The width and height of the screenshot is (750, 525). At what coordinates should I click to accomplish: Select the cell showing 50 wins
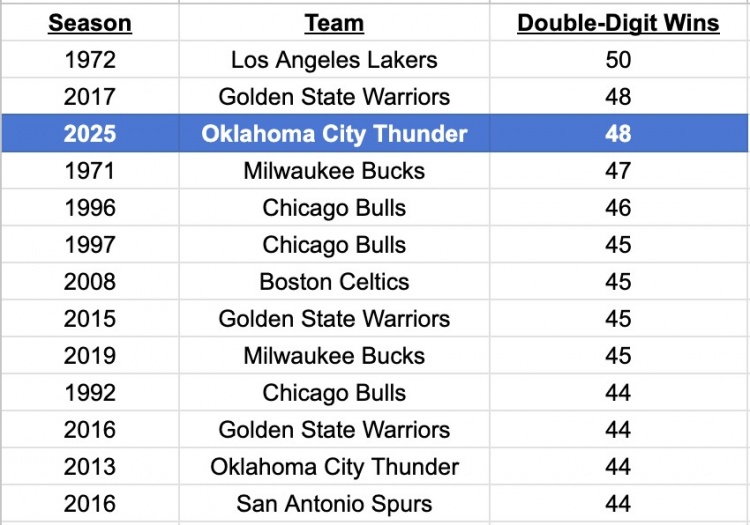tap(618, 60)
